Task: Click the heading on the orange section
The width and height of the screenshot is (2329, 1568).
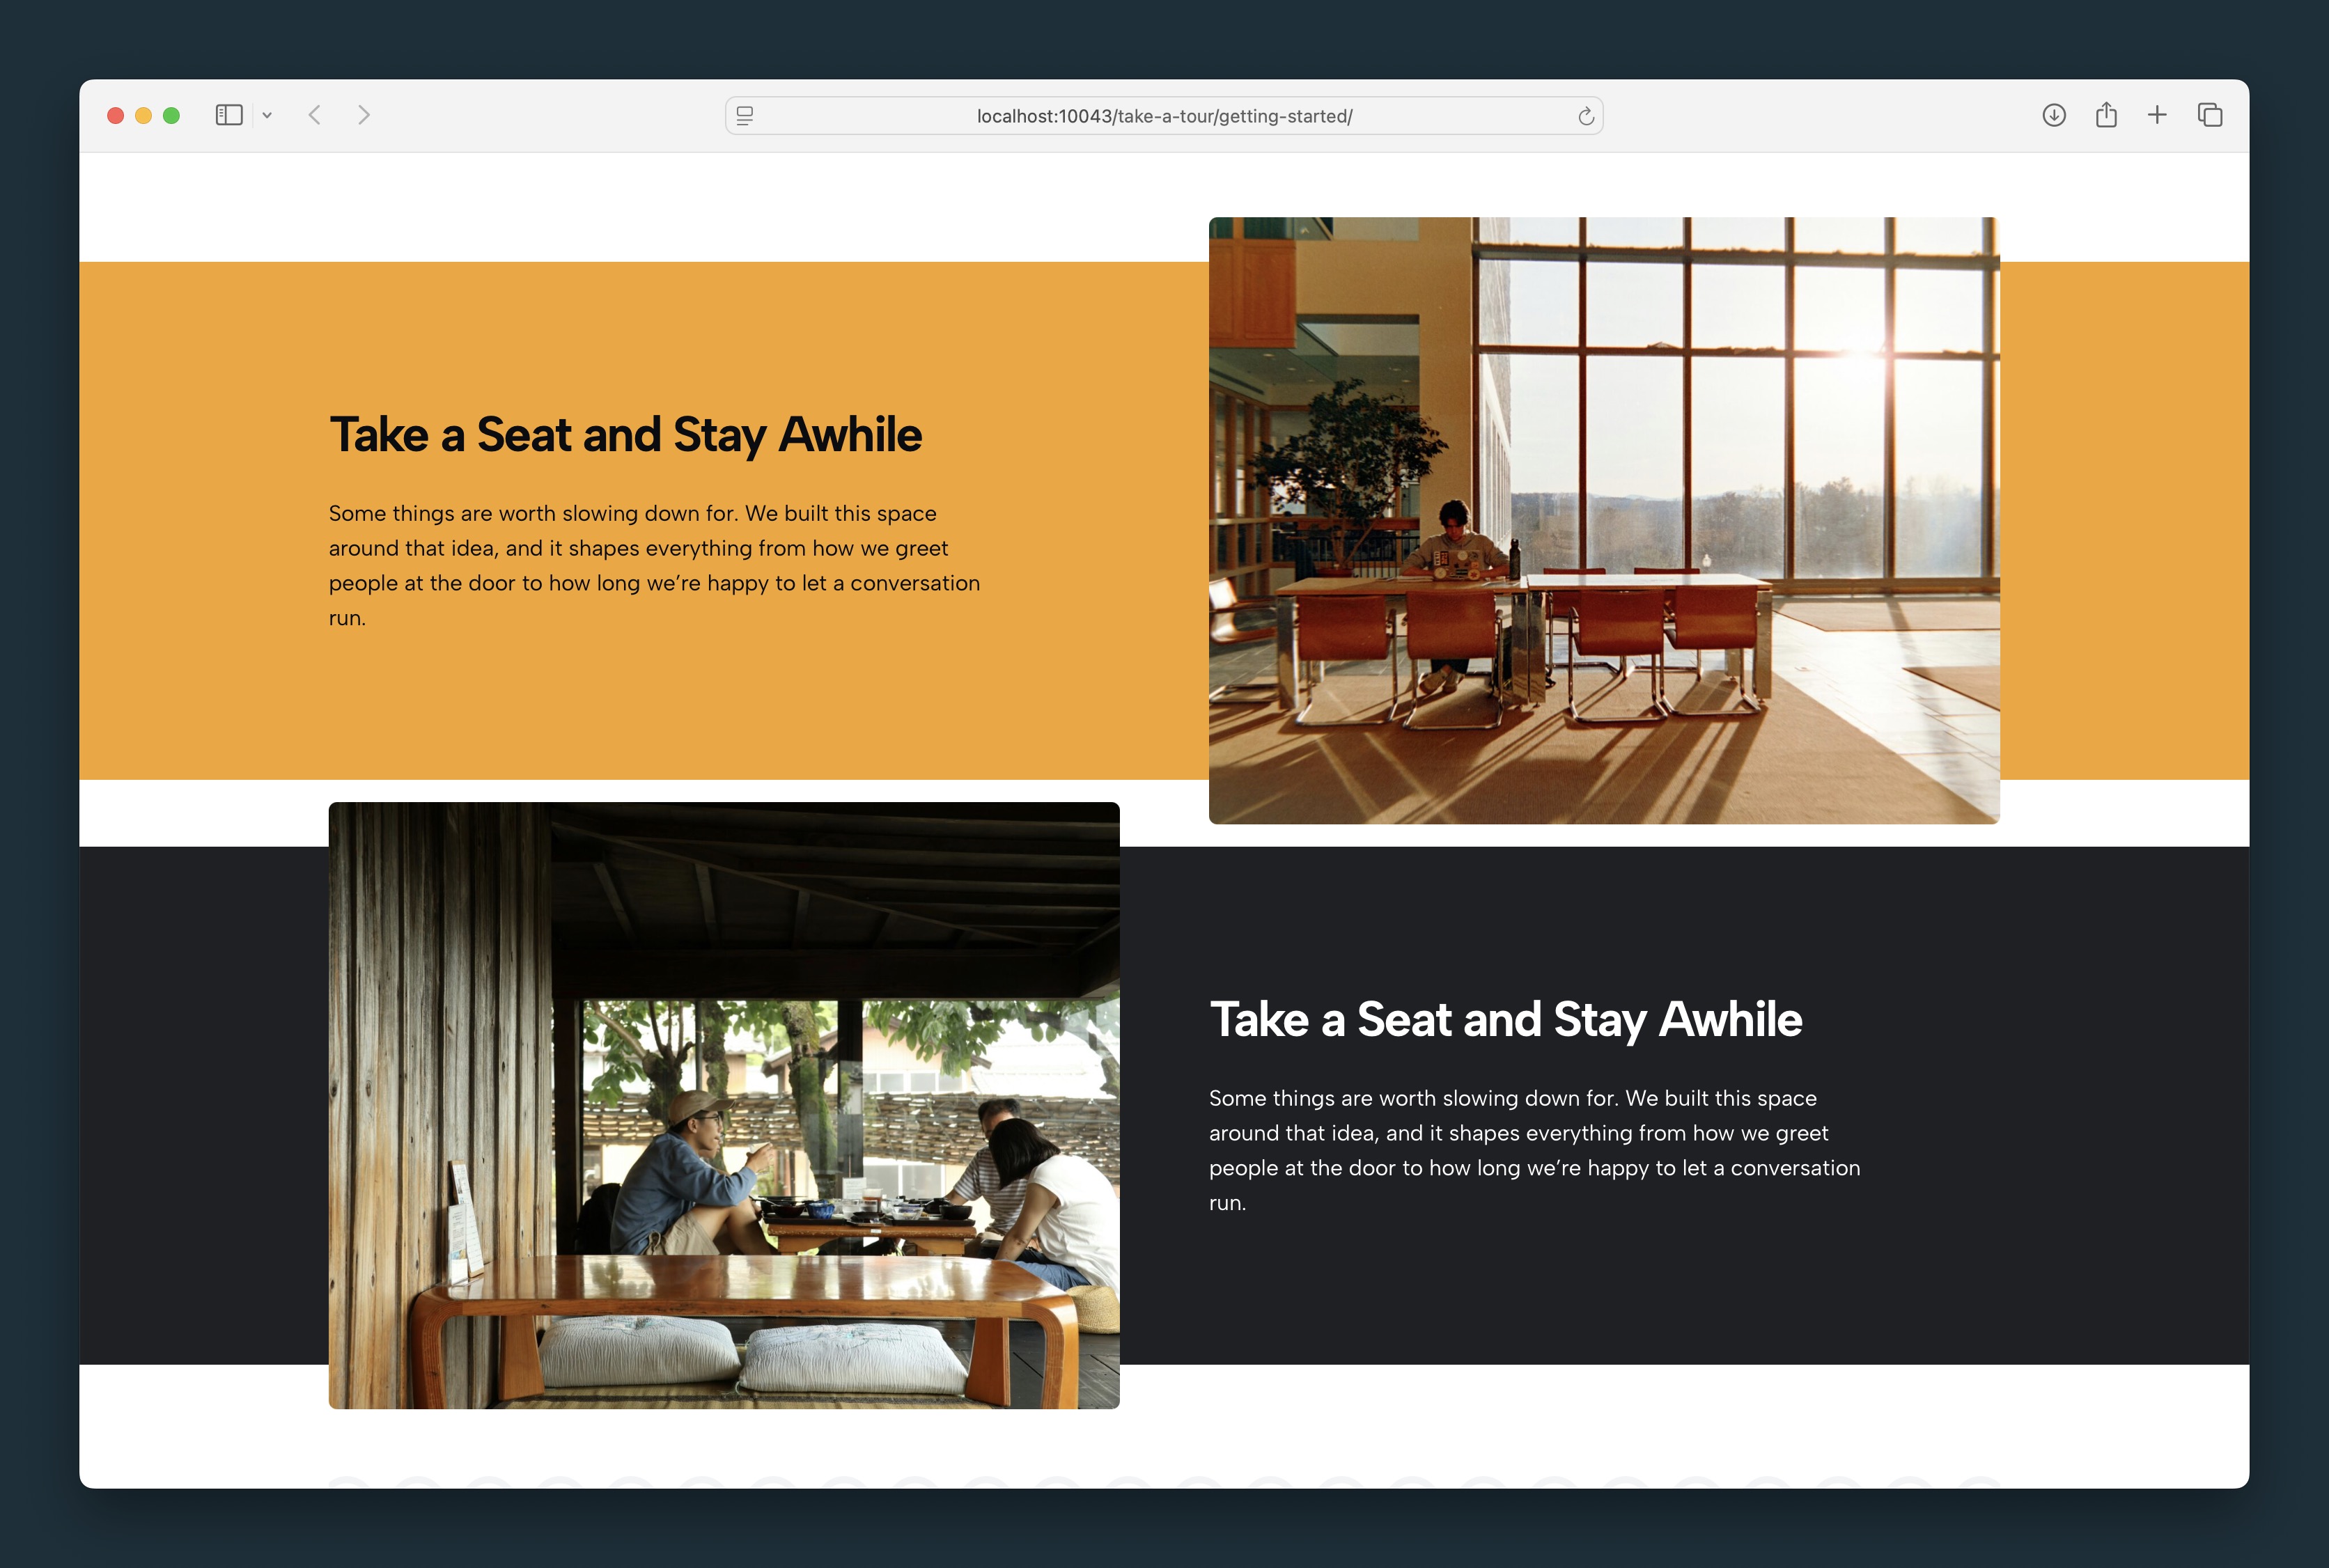Action: [x=626, y=435]
